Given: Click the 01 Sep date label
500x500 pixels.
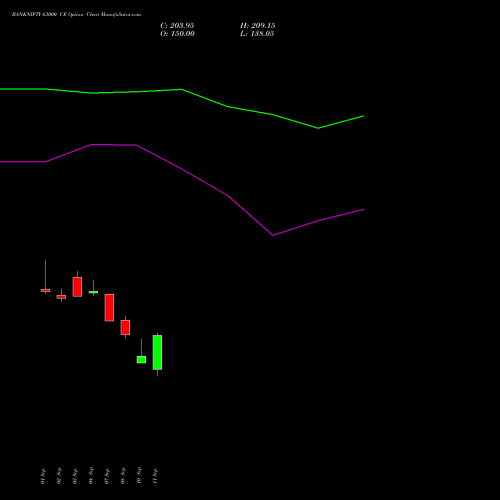Looking at the screenshot, I should click(43, 476).
